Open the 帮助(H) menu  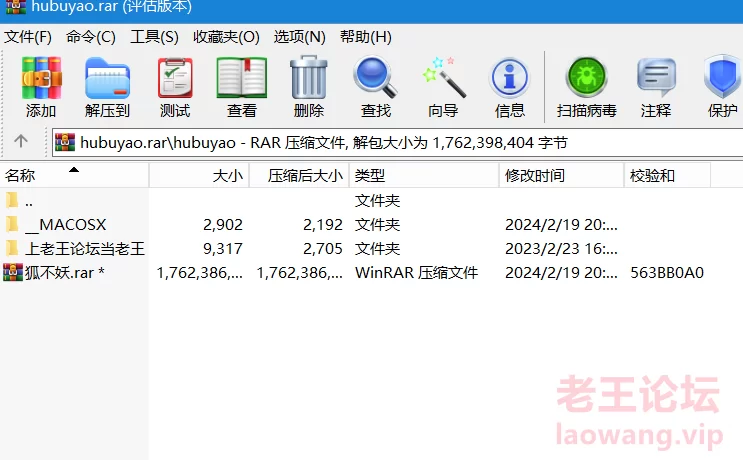tap(366, 36)
